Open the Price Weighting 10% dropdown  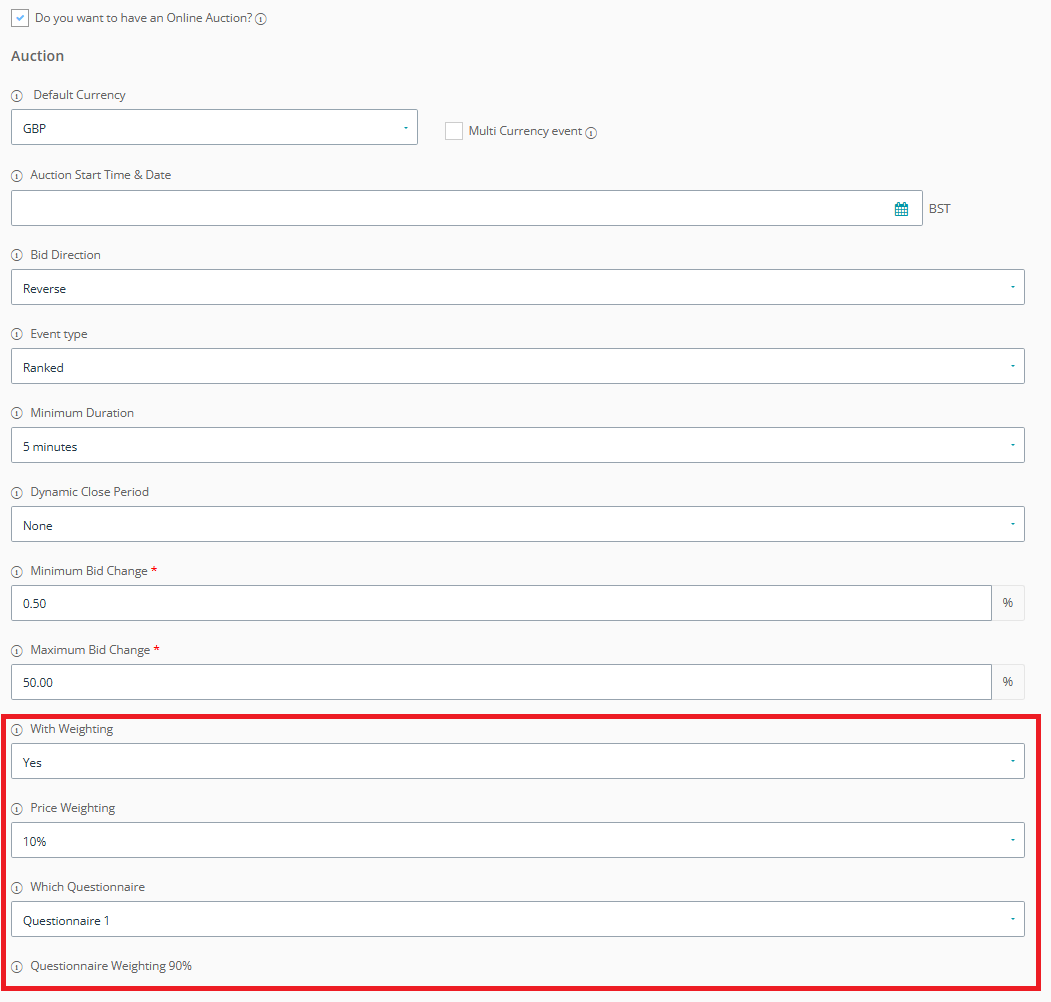click(517, 840)
